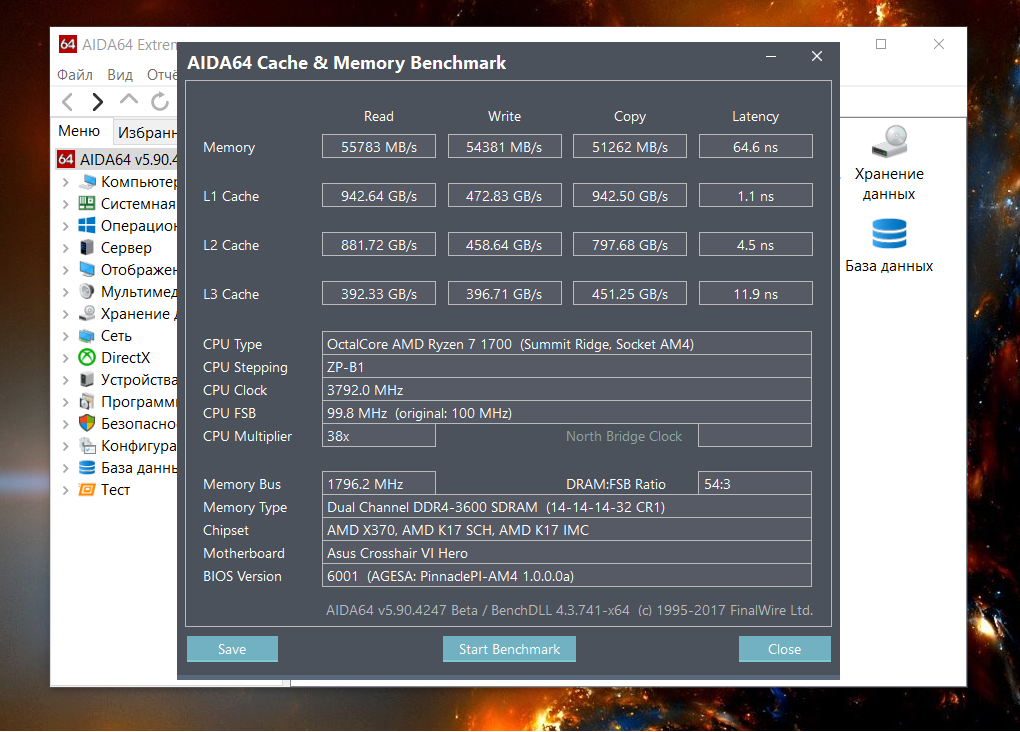The image size is (1020, 732).
Task: Select the Сервер tree icon
Action: click(87, 248)
